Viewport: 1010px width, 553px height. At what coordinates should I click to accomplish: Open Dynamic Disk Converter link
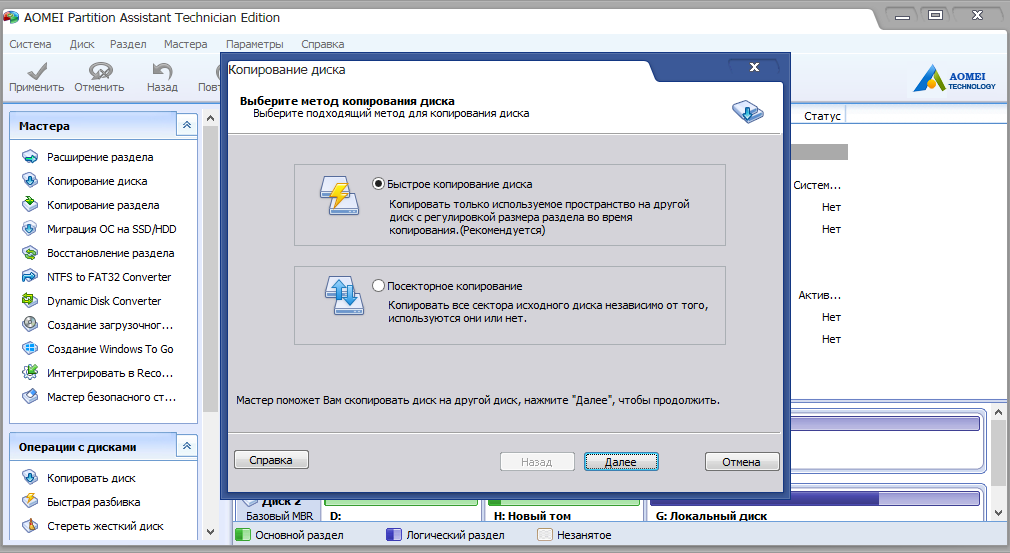point(104,301)
